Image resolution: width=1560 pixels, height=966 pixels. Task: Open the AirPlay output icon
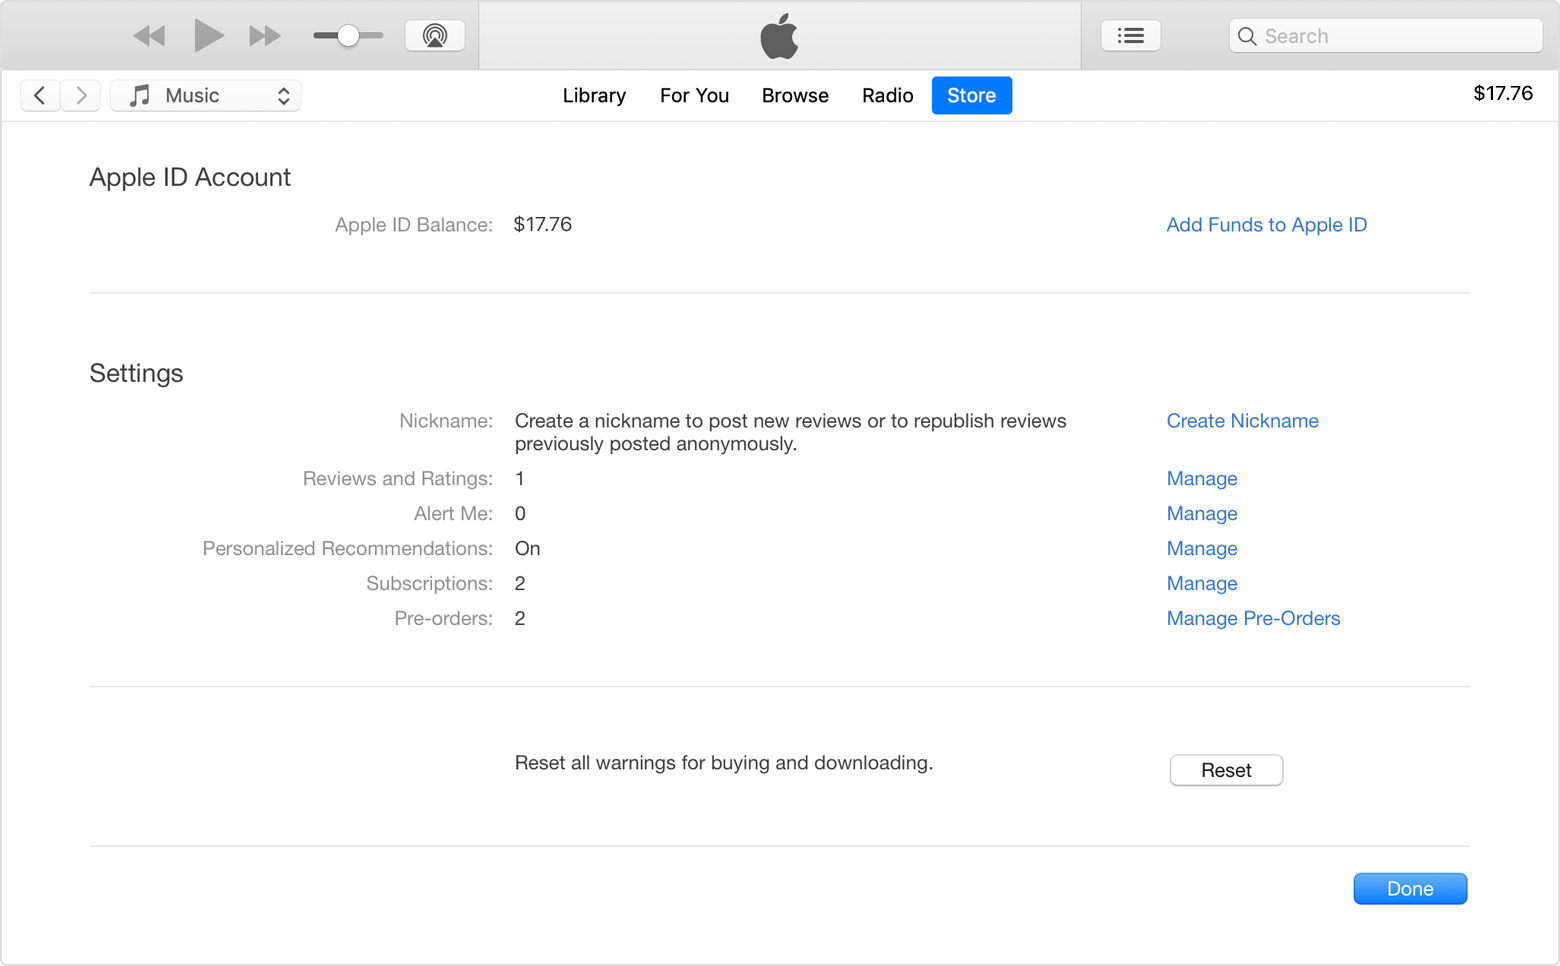tap(435, 36)
